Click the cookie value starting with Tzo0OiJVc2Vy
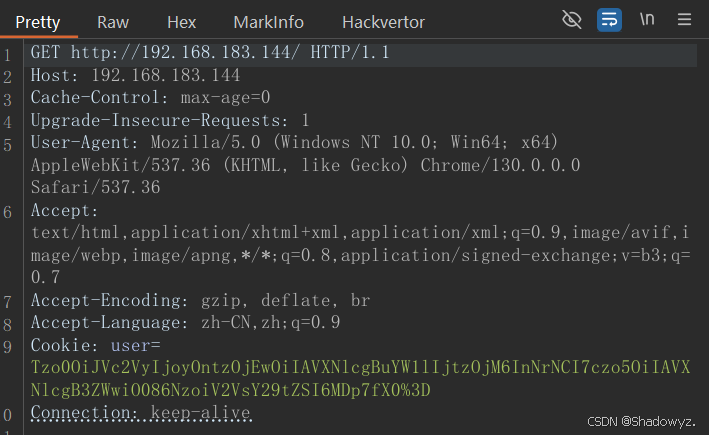709x435 pixels. pos(360,367)
